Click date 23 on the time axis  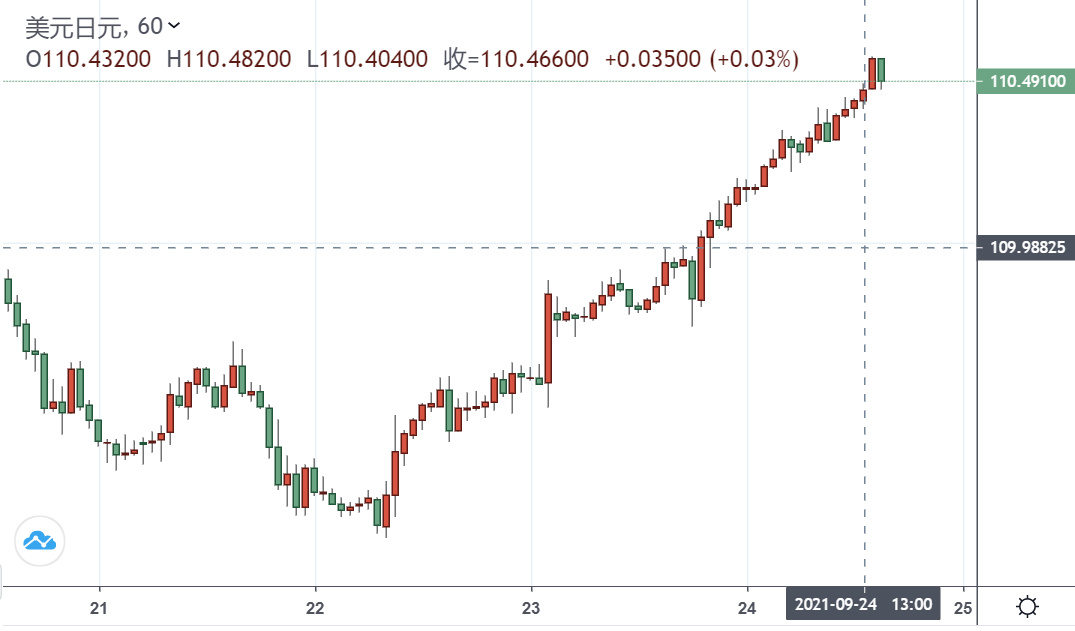pyautogui.click(x=531, y=606)
